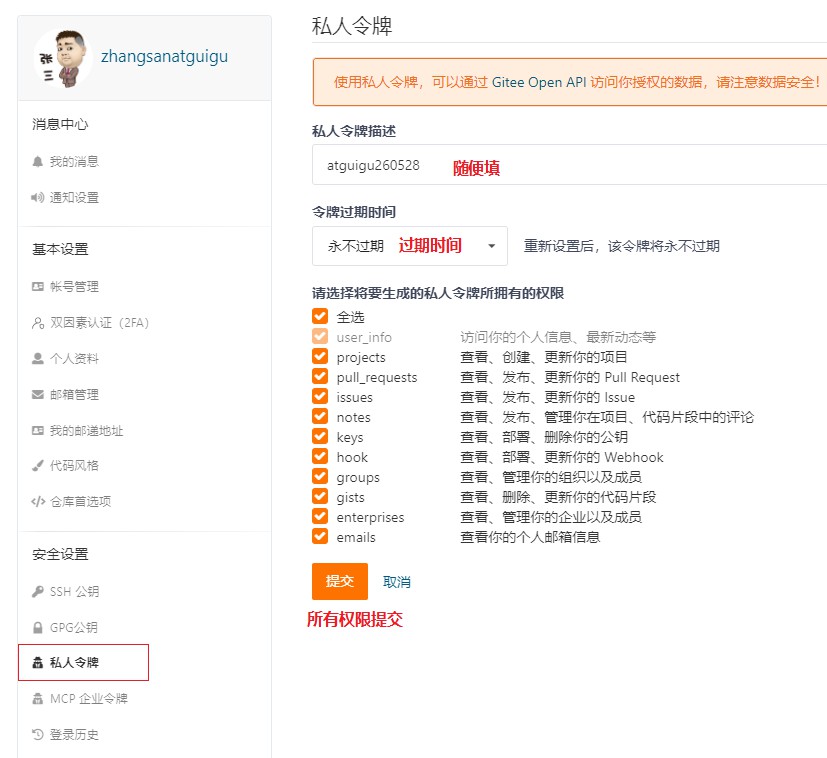The width and height of the screenshot is (827, 758).
Task: Uncheck the pull_requests permission checkbox
Action: [x=320, y=376]
